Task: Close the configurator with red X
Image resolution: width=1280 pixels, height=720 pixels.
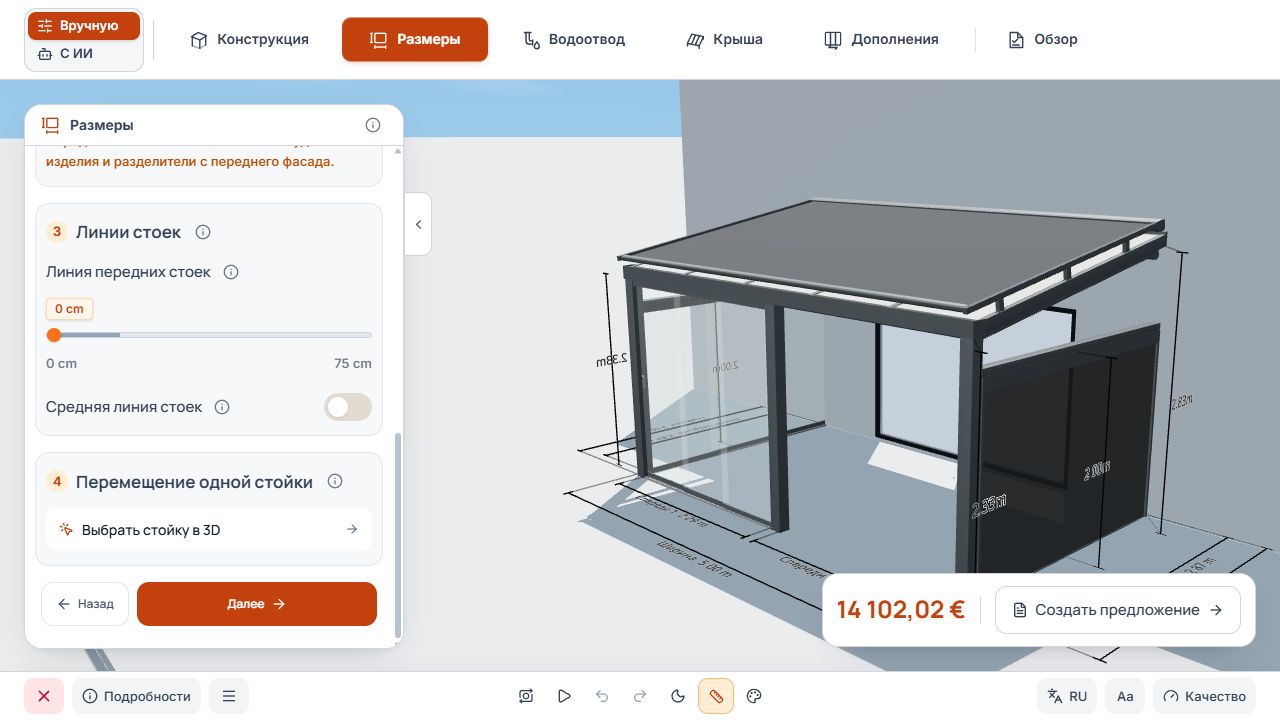Action: coord(44,696)
